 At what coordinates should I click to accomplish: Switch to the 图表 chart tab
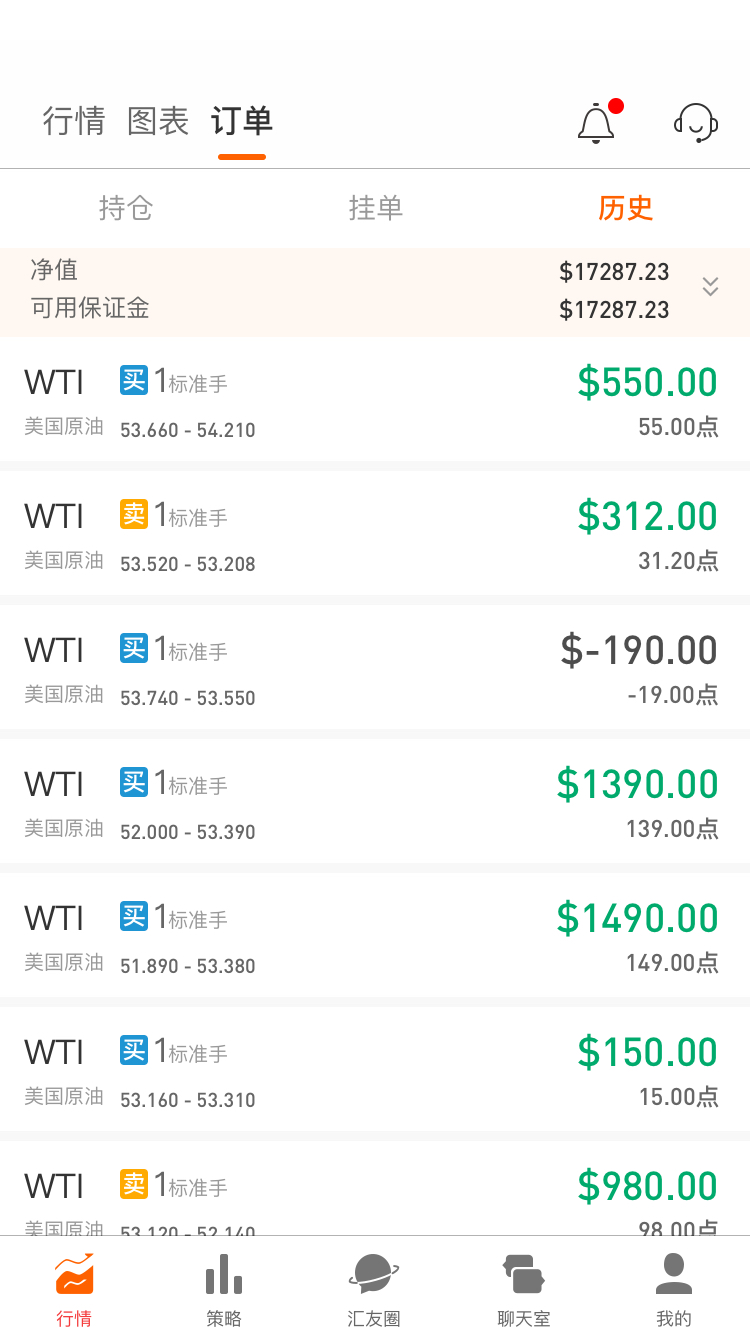pos(158,122)
